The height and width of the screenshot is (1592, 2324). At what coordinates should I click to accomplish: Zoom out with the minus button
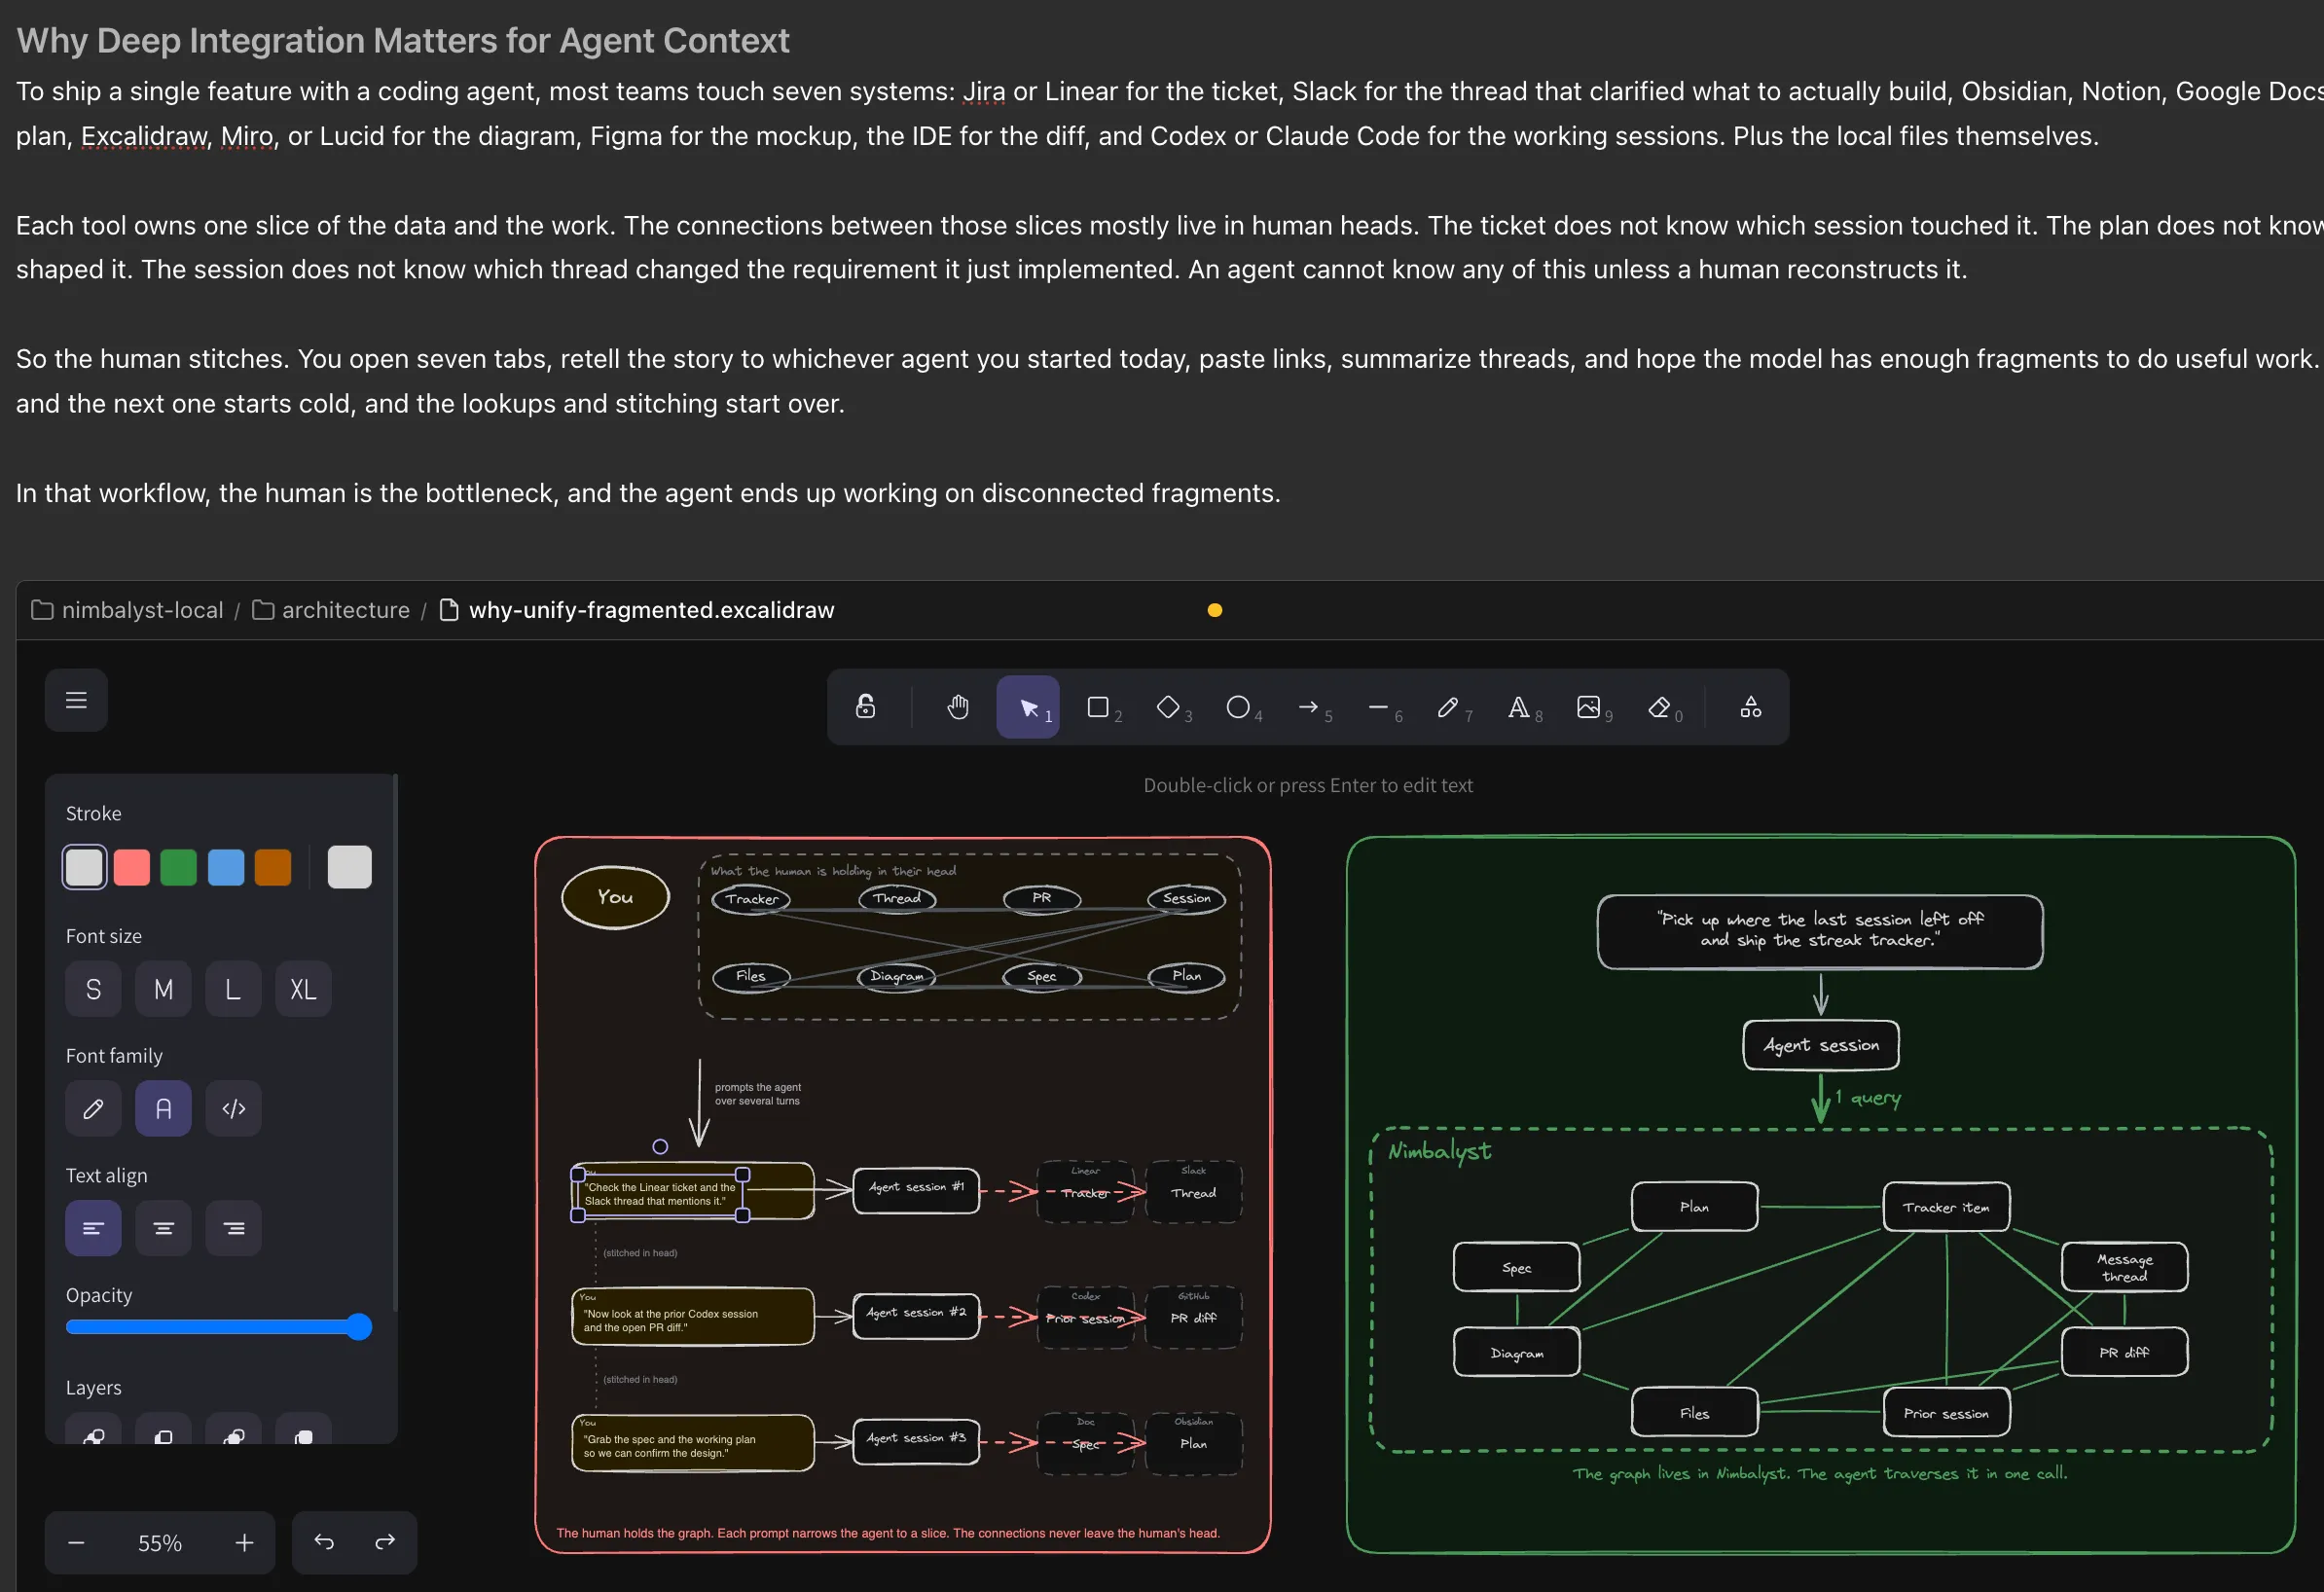point(76,1542)
